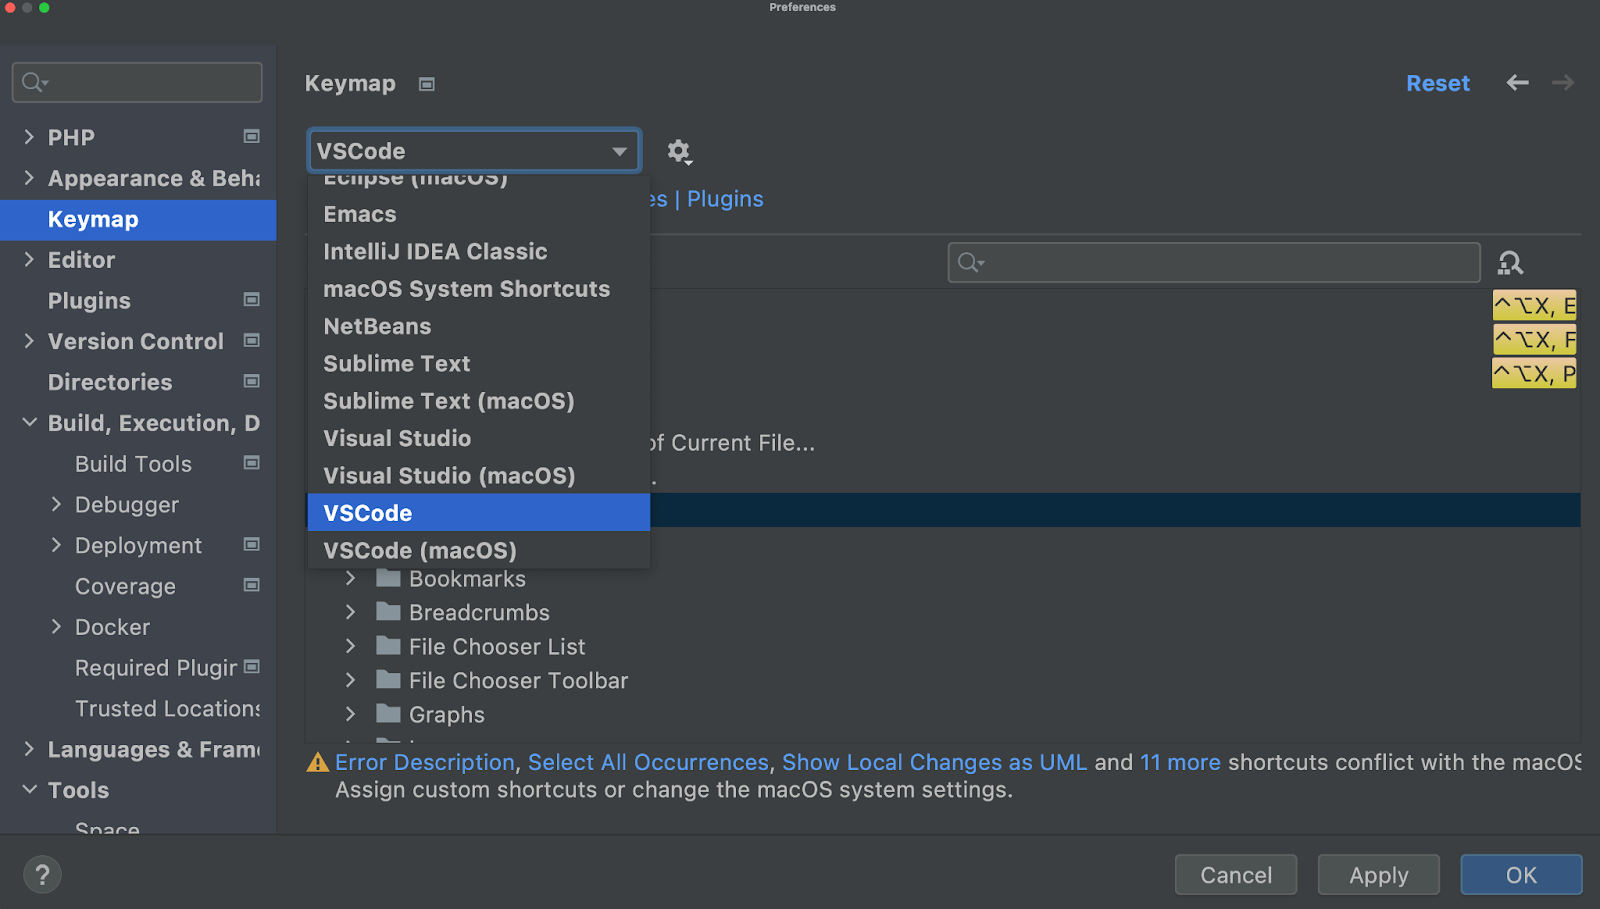Collapse the Tools settings section
The height and width of the screenshot is (909, 1600).
pyautogui.click(x=30, y=790)
